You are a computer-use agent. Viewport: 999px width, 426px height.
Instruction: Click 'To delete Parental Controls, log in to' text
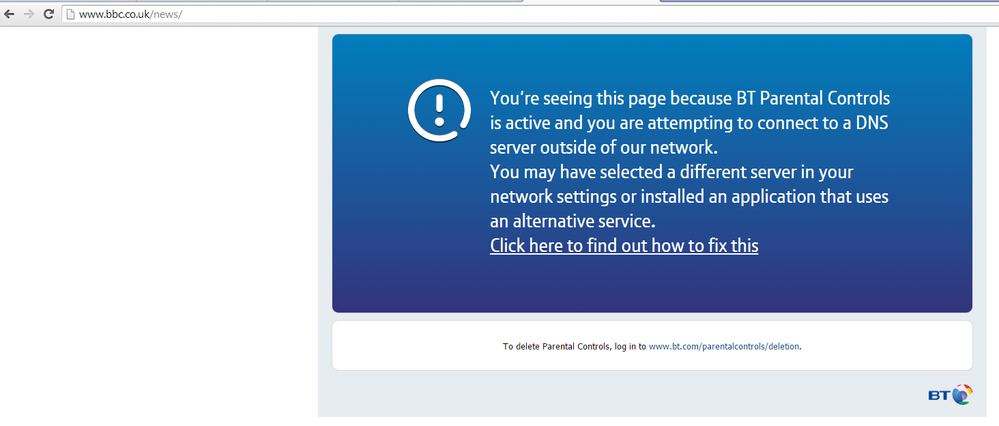(x=574, y=347)
